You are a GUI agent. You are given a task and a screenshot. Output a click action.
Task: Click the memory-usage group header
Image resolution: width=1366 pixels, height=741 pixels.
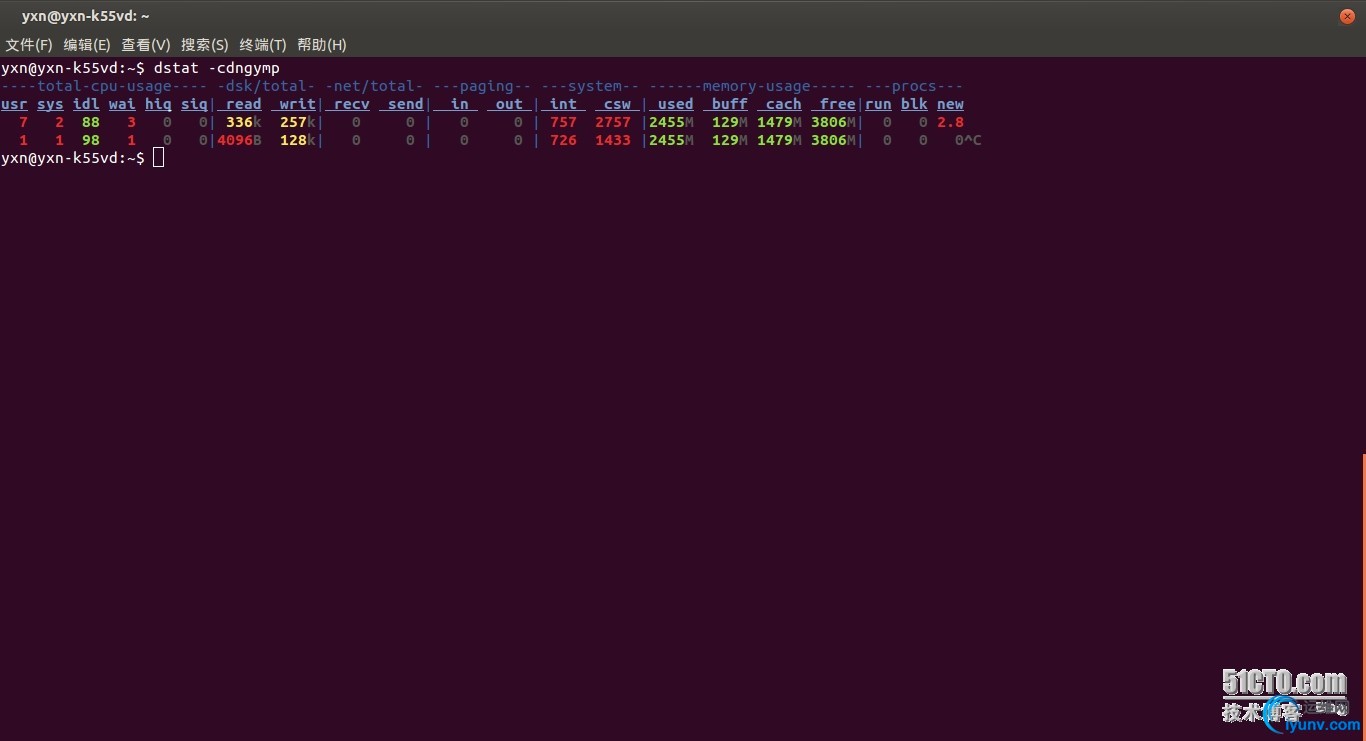point(752,86)
